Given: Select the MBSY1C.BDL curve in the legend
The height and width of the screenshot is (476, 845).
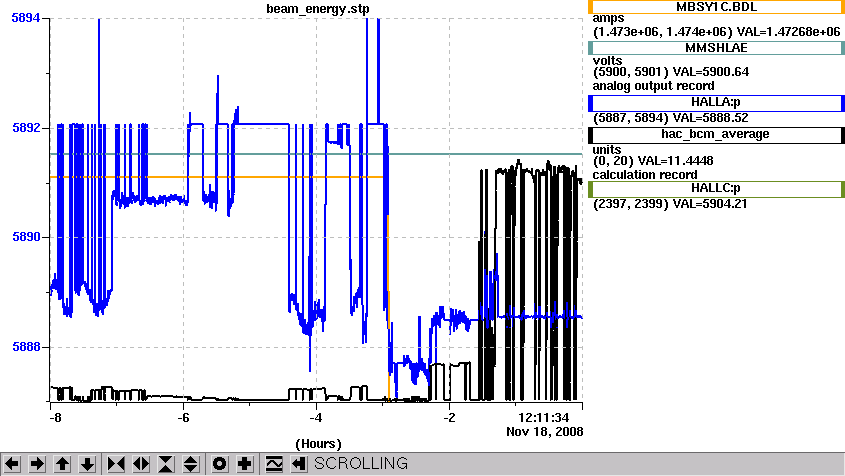Looking at the screenshot, I should click(x=716, y=7).
